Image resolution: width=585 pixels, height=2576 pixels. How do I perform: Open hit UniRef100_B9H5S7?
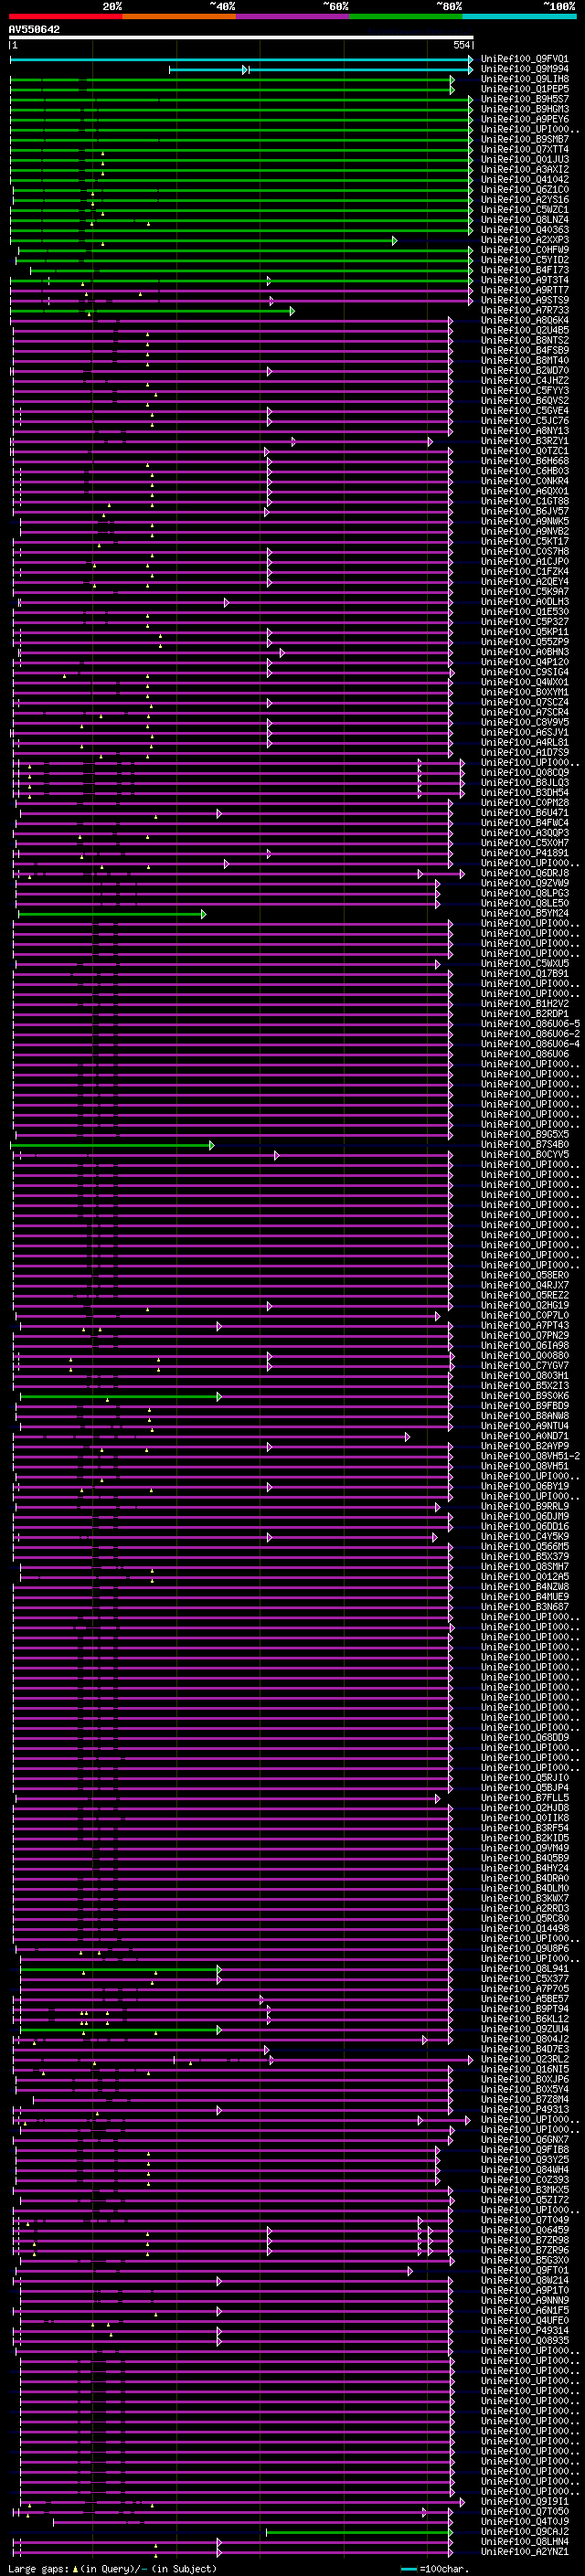525,100
